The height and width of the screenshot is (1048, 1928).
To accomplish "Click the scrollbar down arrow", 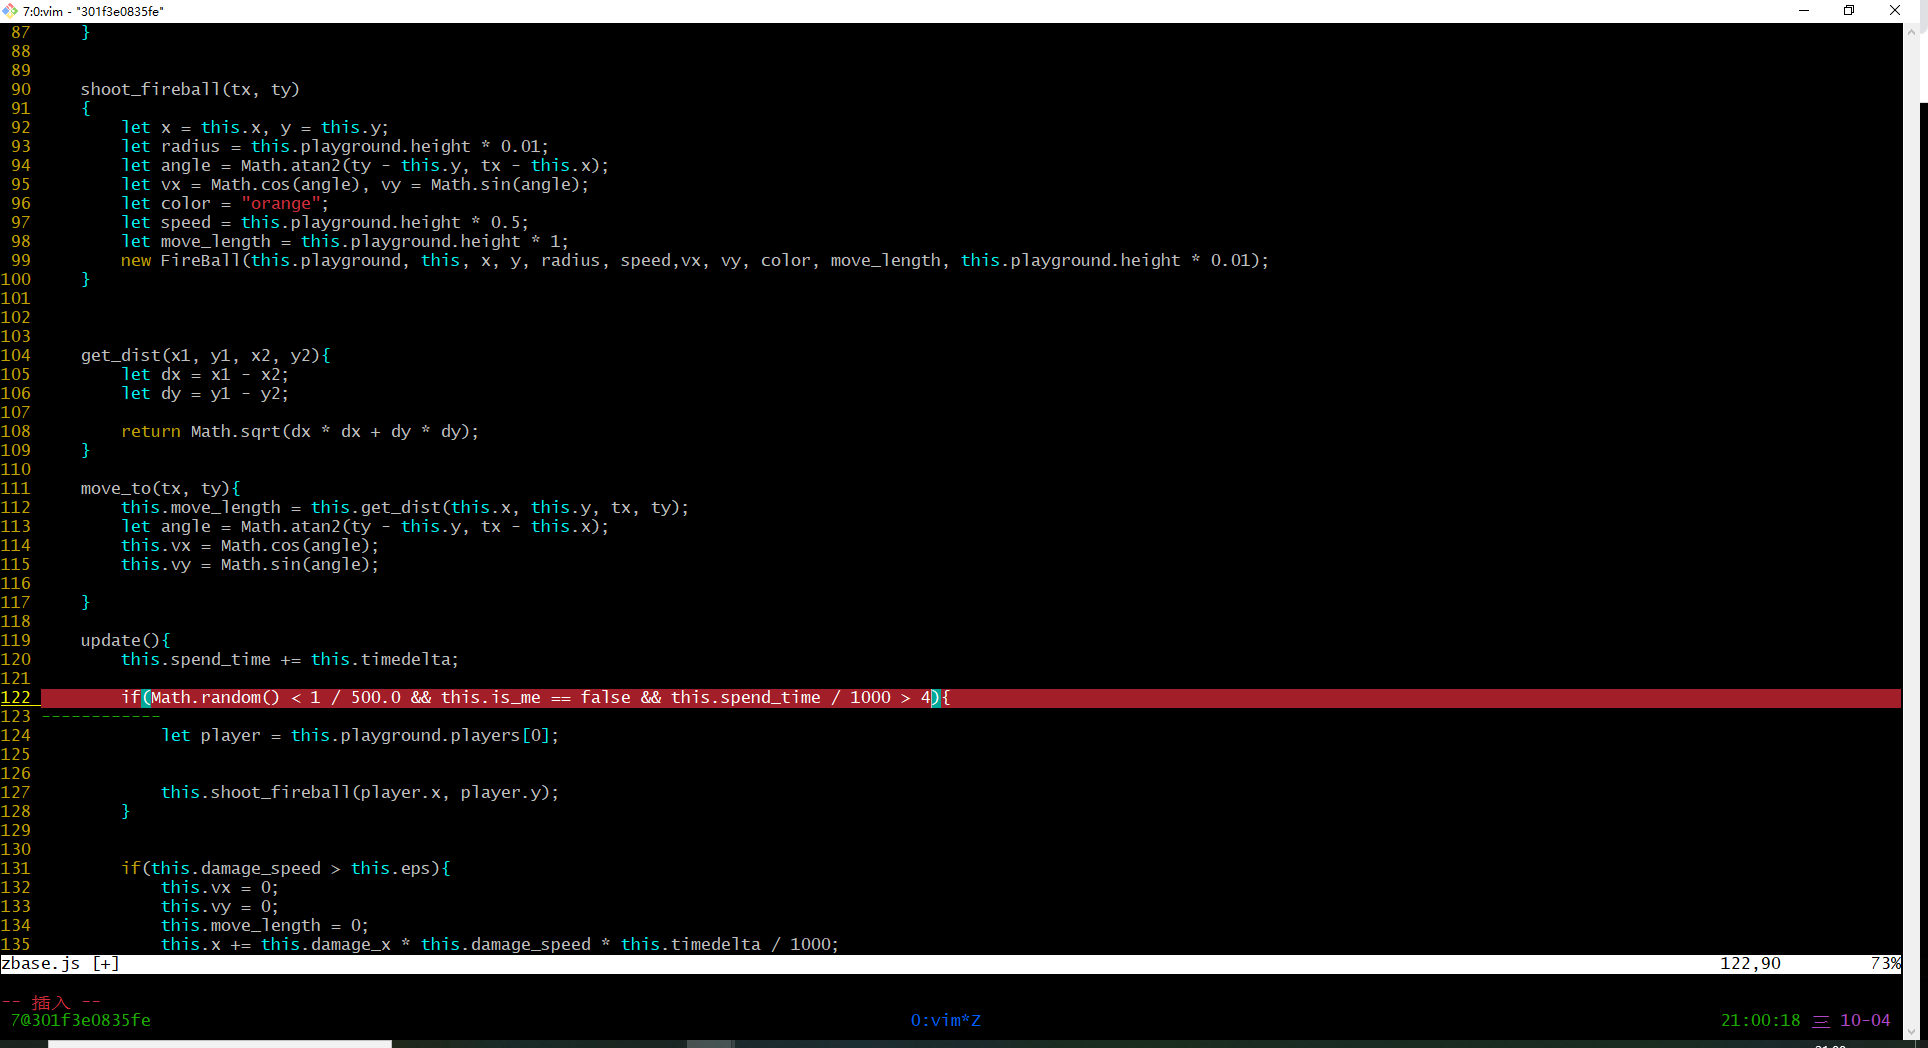I will click(x=1911, y=1032).
